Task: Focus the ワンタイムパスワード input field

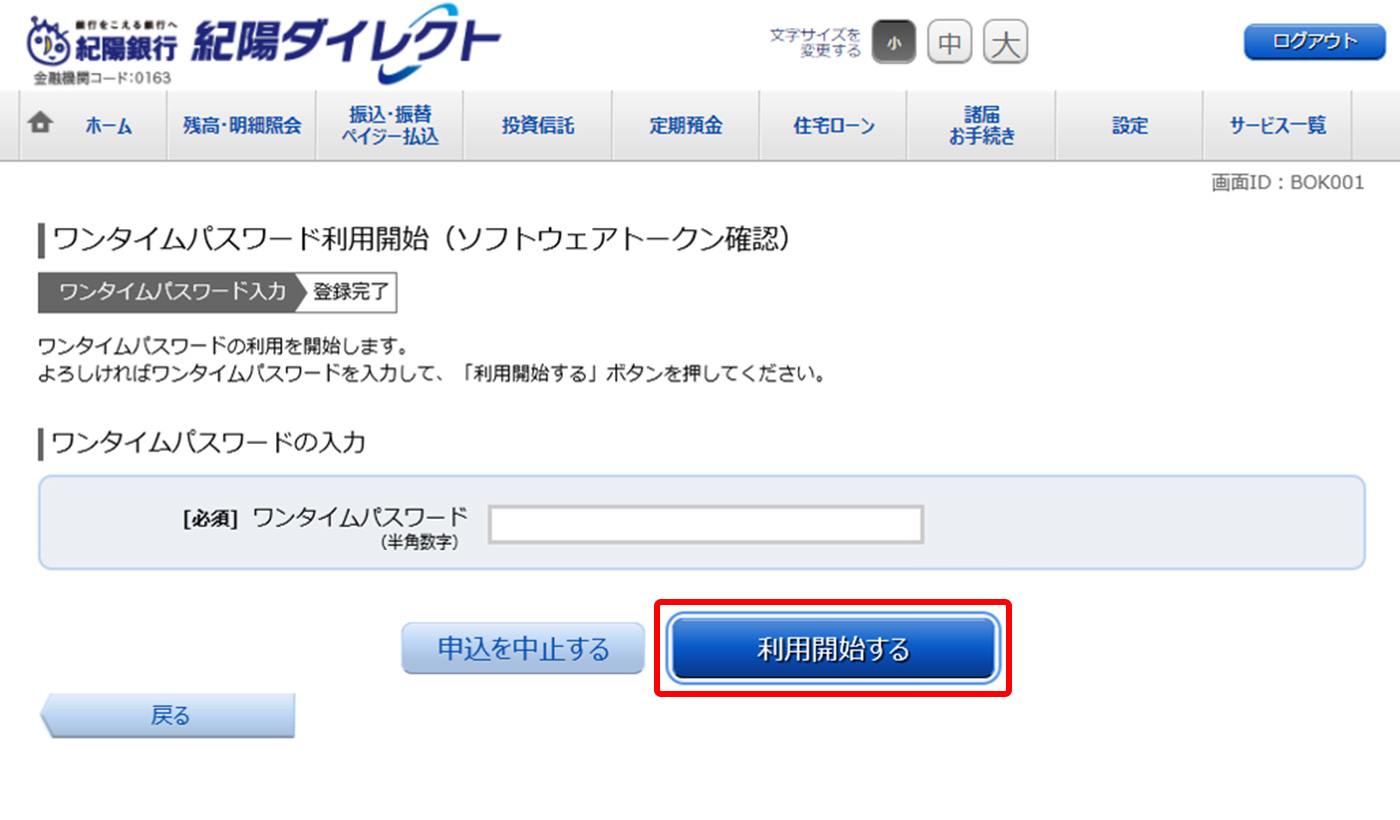Action: click(x=706, y=524)
